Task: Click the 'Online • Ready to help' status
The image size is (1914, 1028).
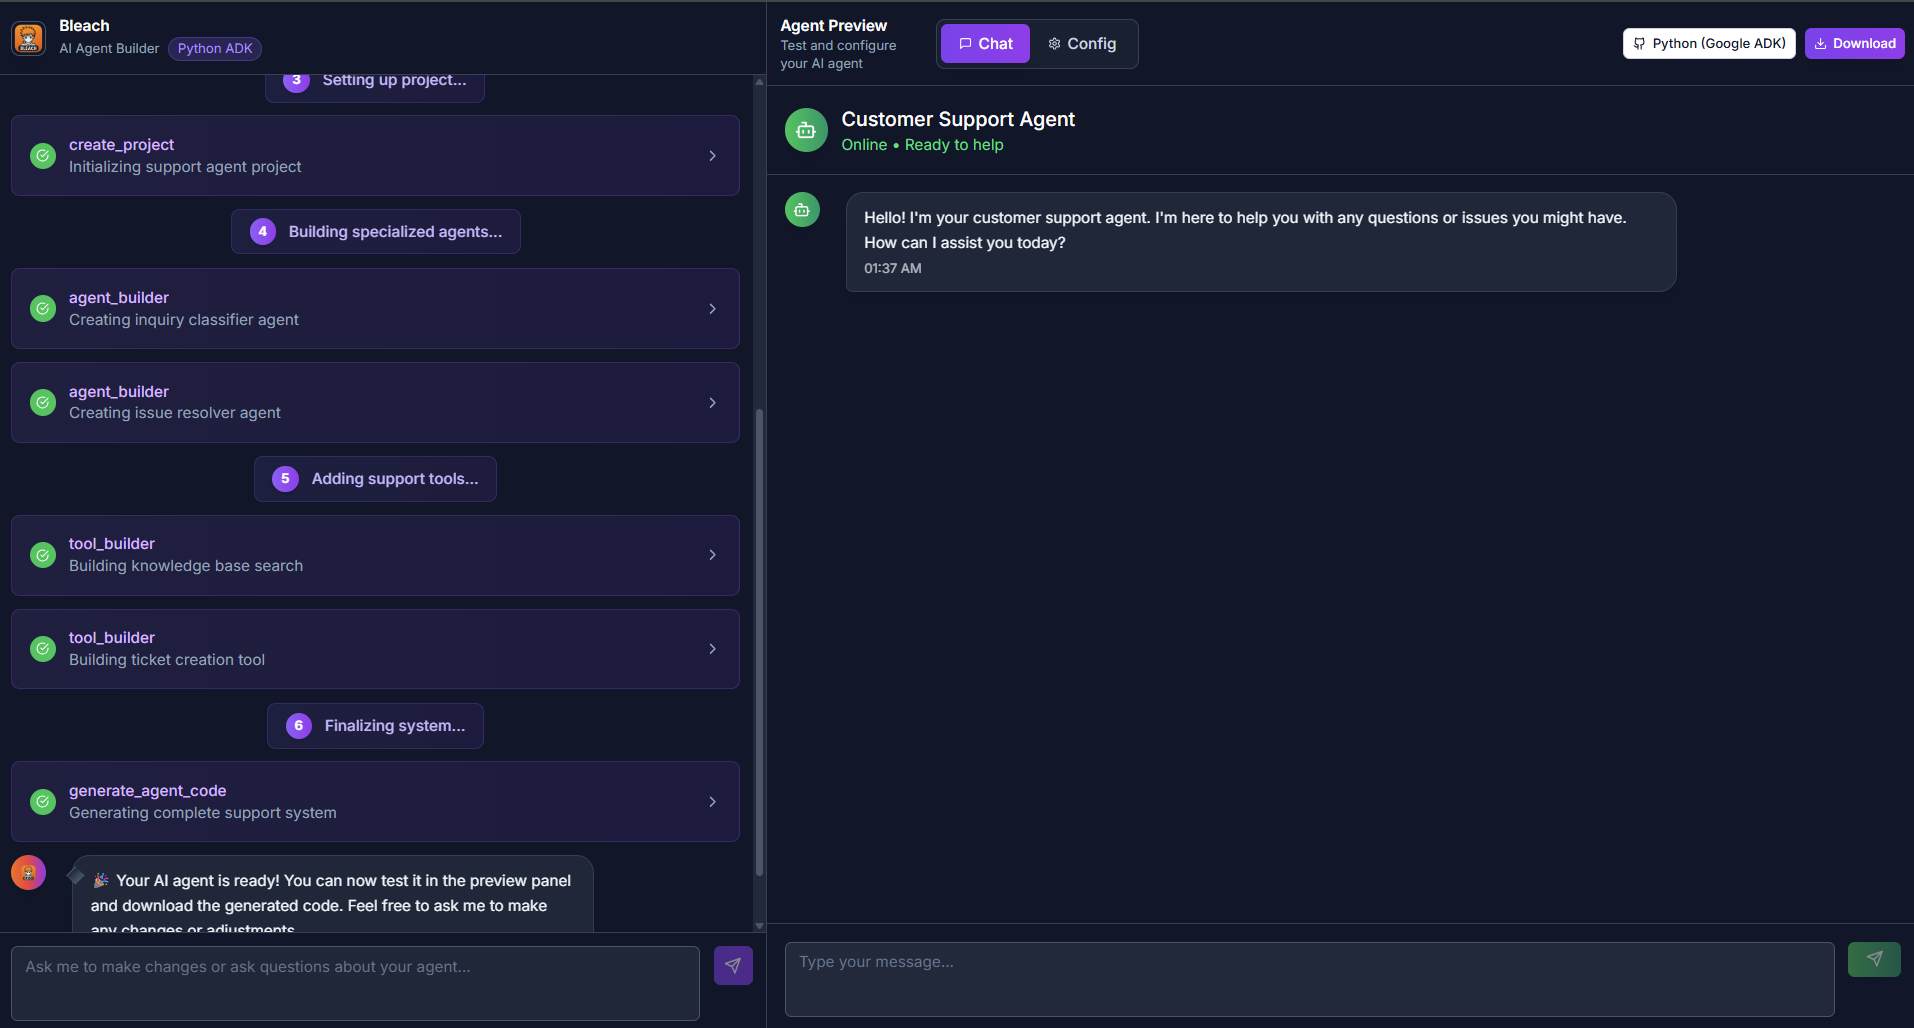Action: 922,145
